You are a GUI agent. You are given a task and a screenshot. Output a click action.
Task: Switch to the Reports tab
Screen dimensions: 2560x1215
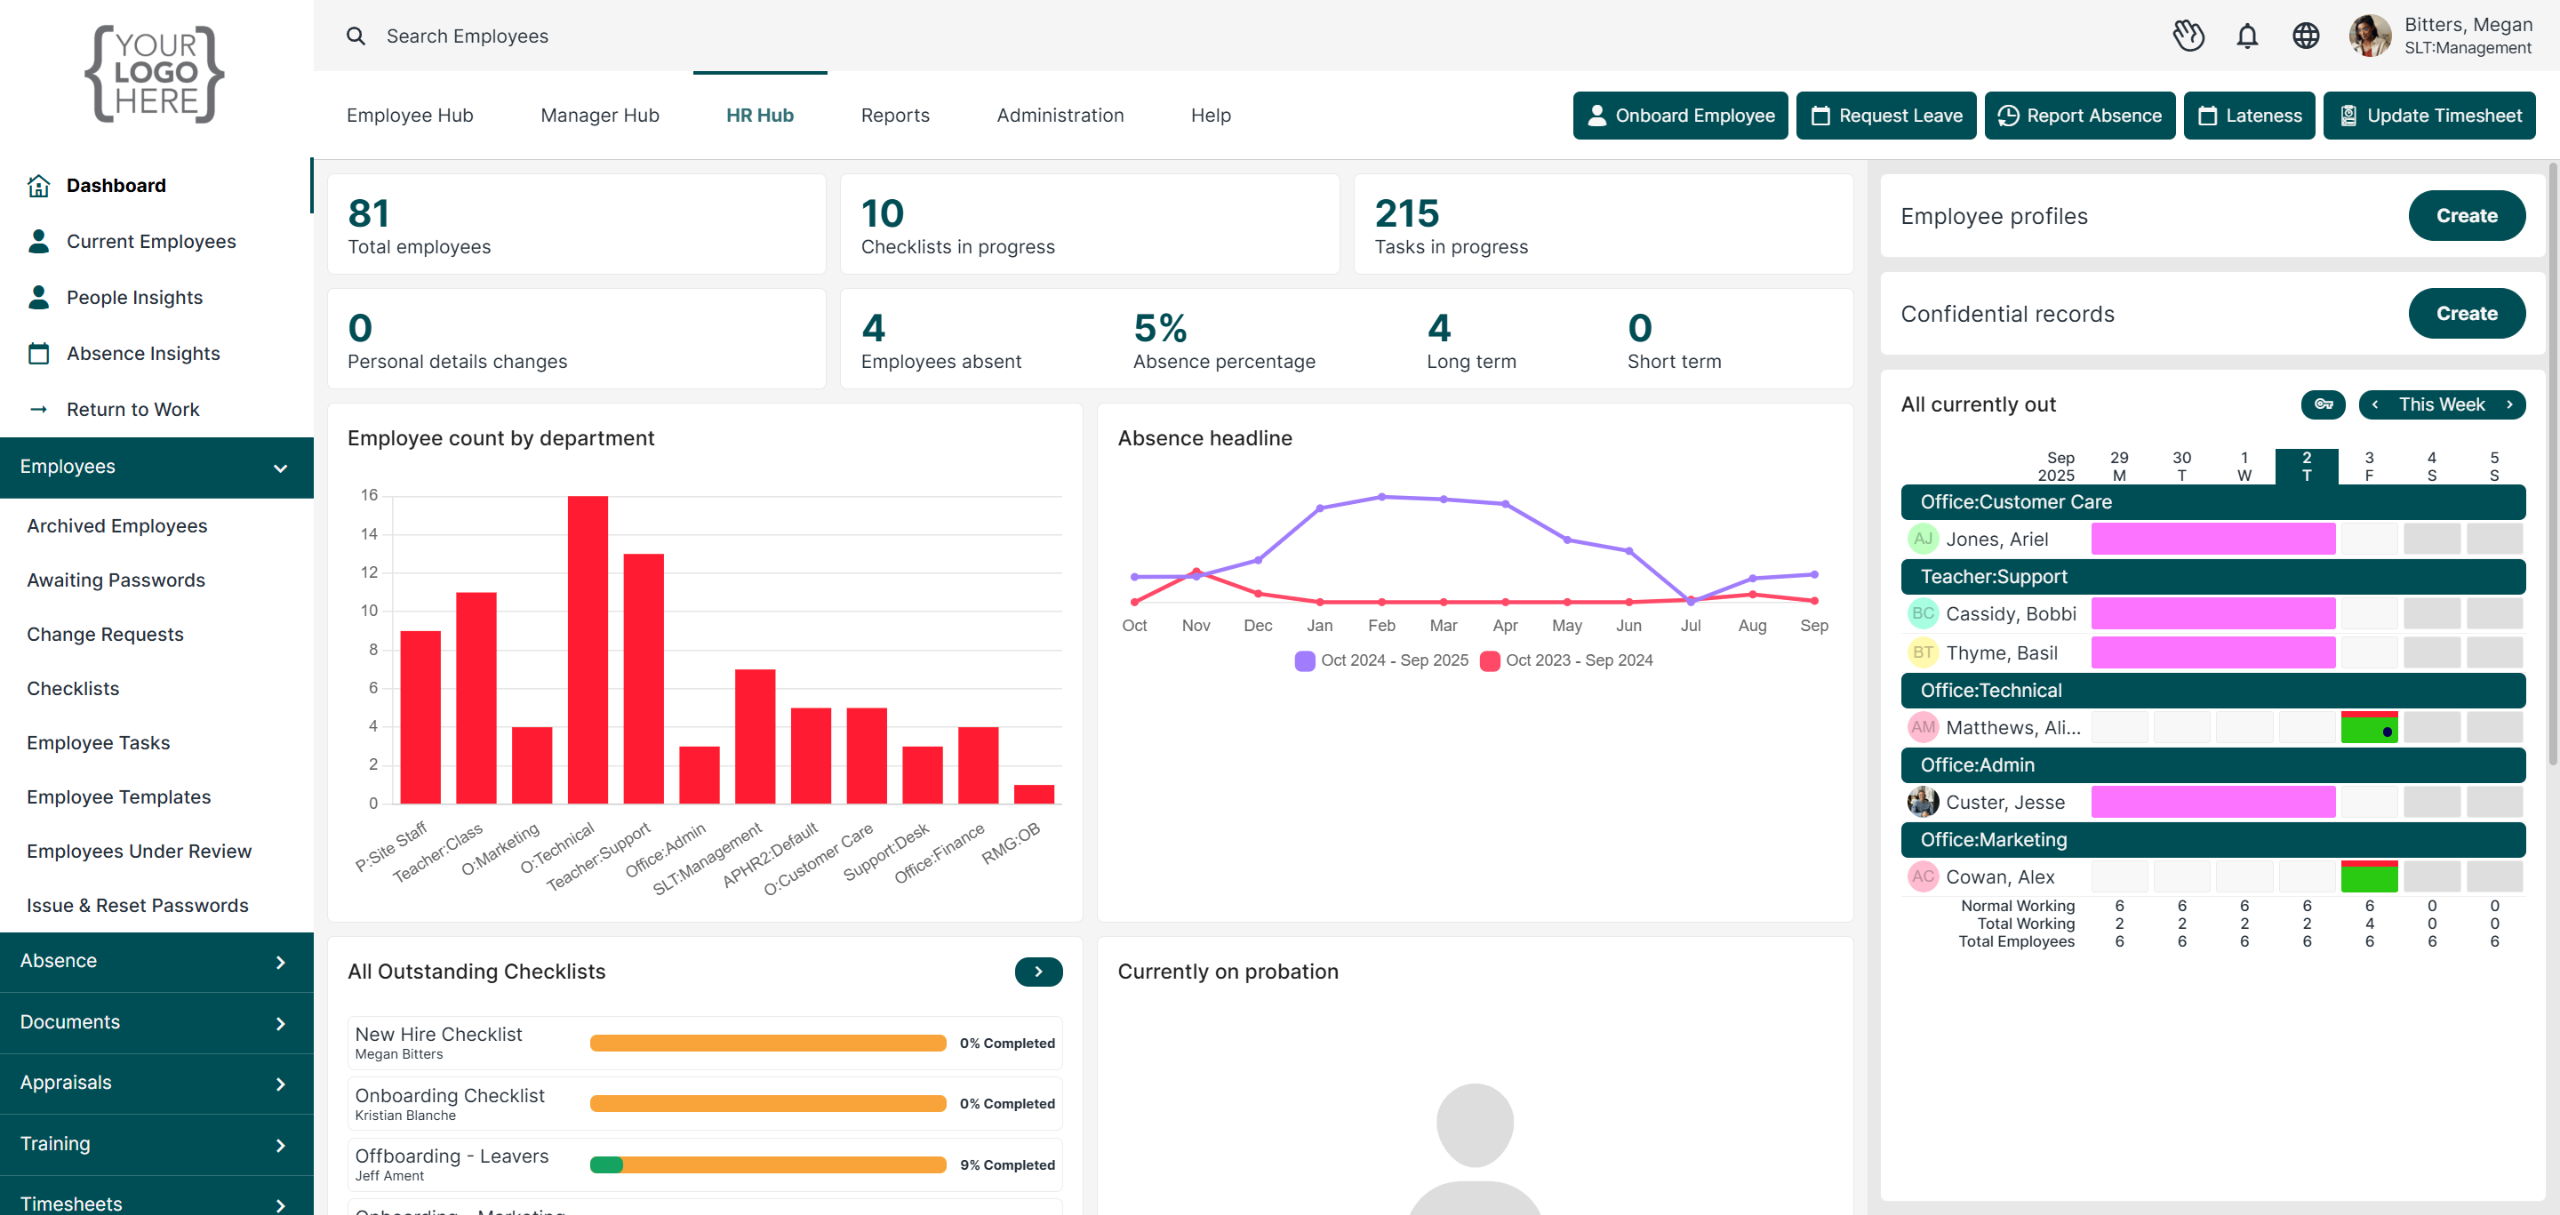[x=894, y=115]
